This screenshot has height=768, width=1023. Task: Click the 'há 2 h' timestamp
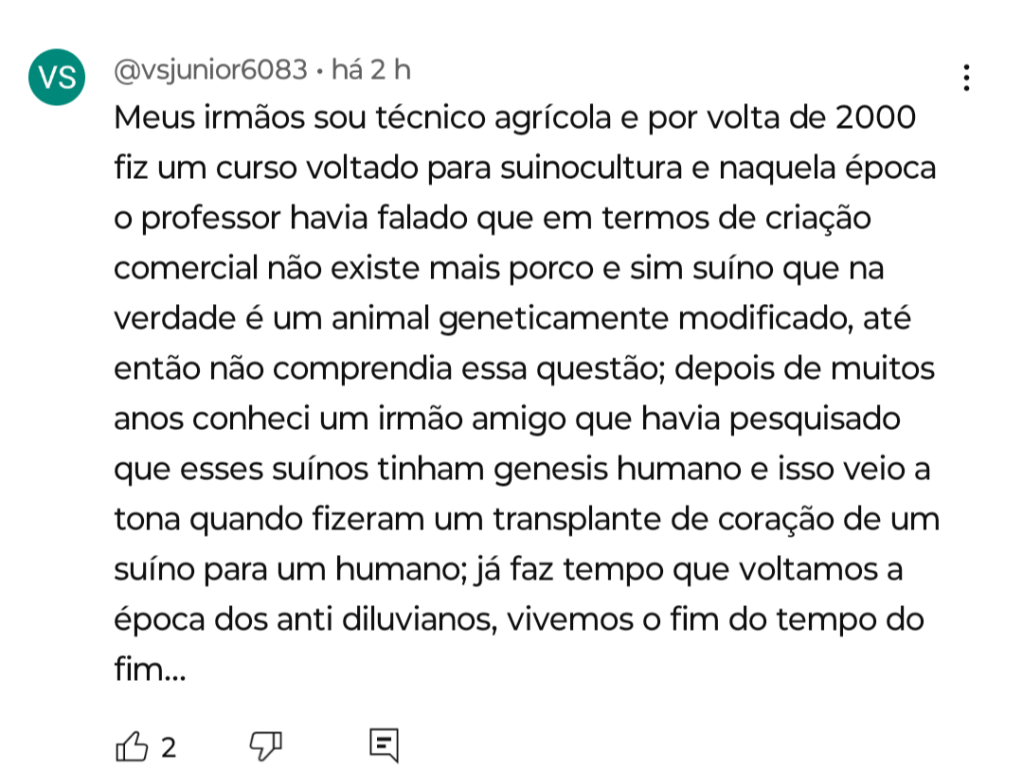pos(370,71)
